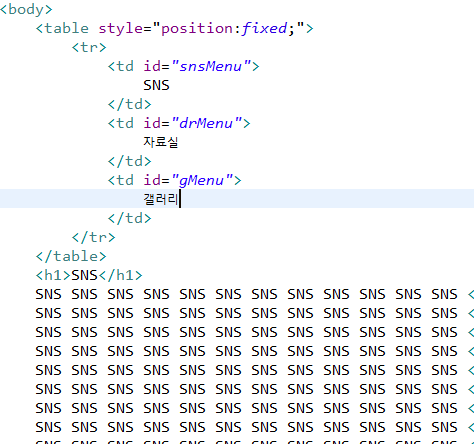Click the gMenu id value
474x444 pixels.
[202, 180]
